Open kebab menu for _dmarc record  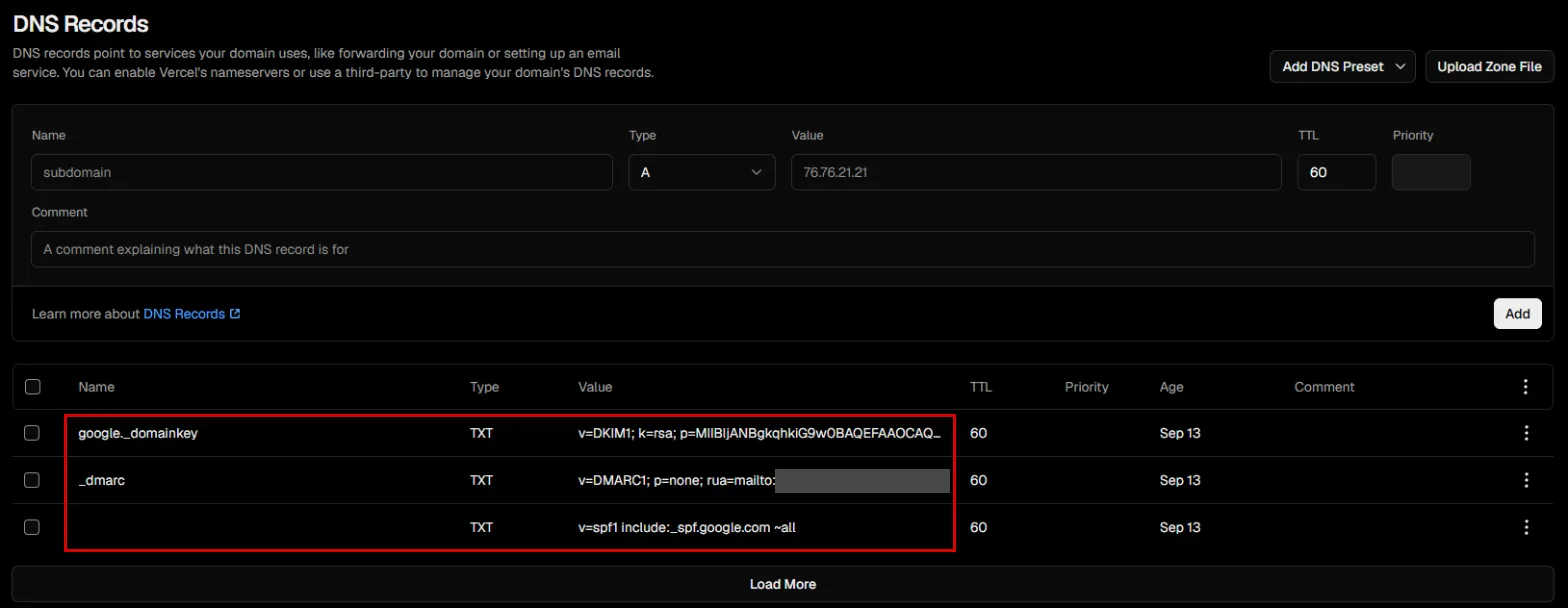[x=1526, y=480]
